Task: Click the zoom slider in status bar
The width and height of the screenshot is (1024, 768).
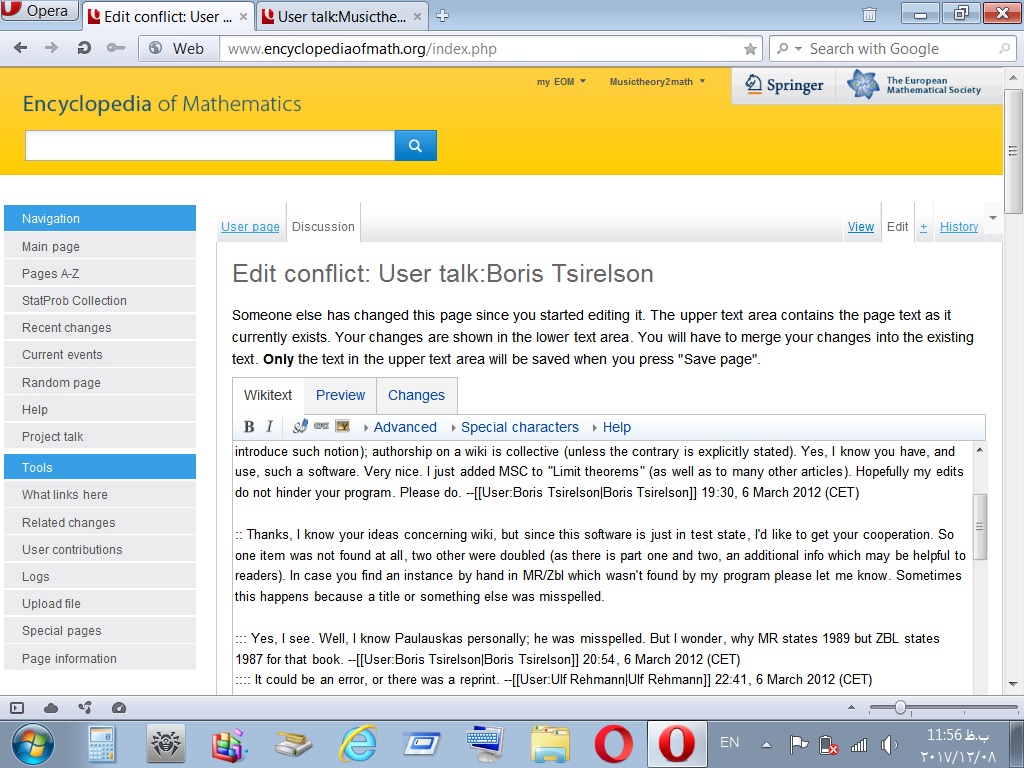Action: pyautogui.click(x=900, y=708)
